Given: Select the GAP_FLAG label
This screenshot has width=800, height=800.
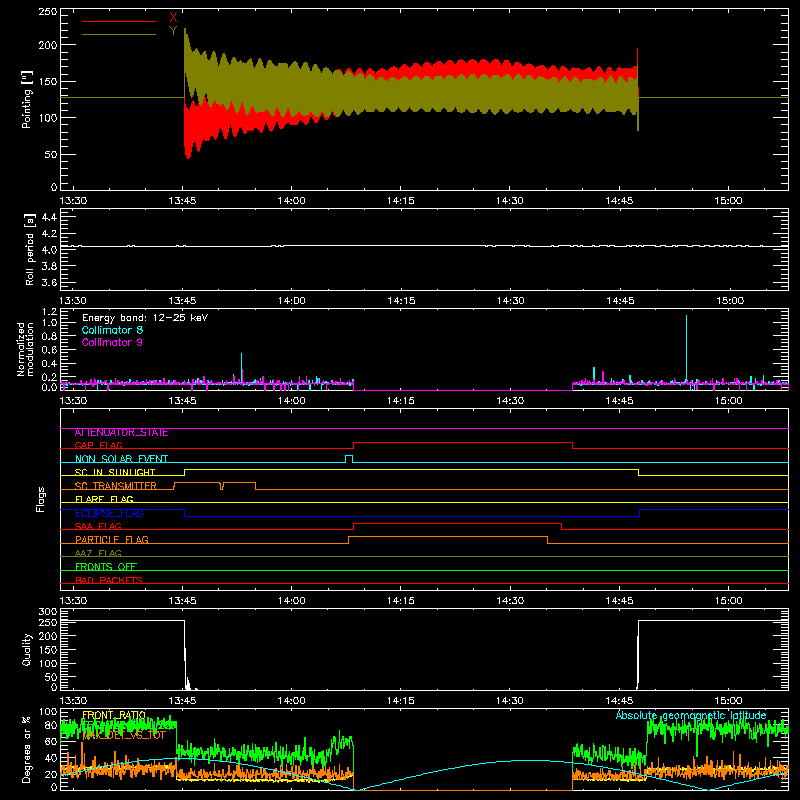Looking at the screenshot, I should (x=98, y=445).
